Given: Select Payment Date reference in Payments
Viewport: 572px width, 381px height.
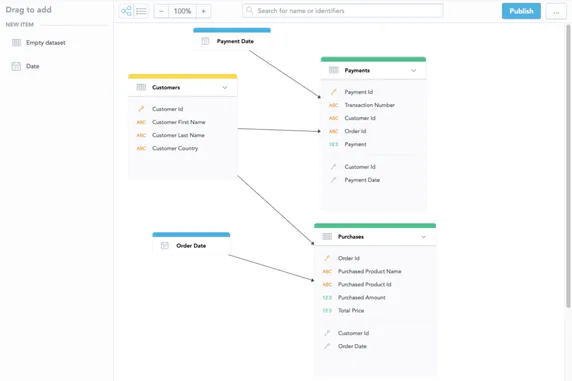Looking at the screenshot, I should (x=362, y=180).
